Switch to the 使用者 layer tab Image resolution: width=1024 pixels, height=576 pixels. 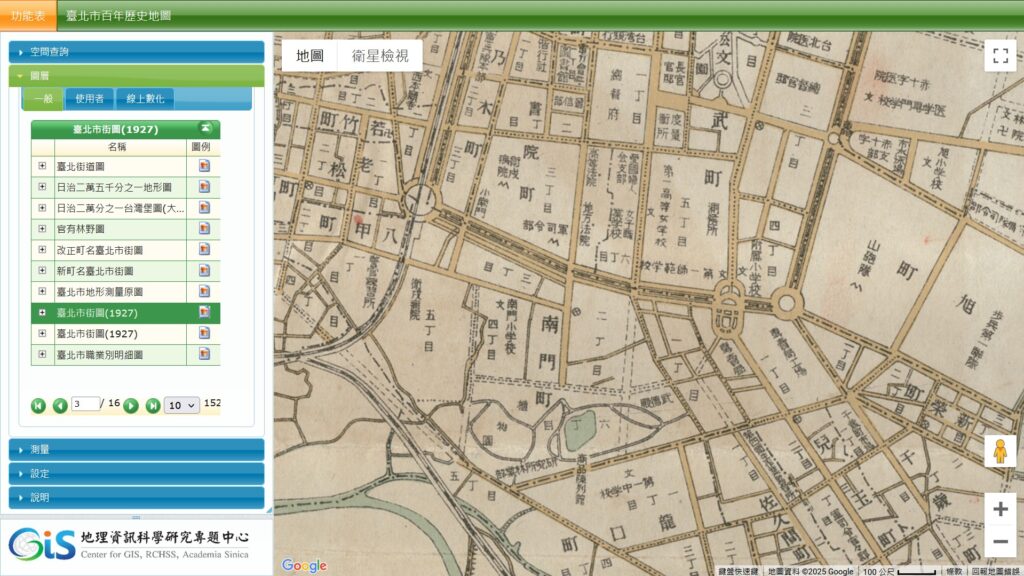tap(89, 99)
